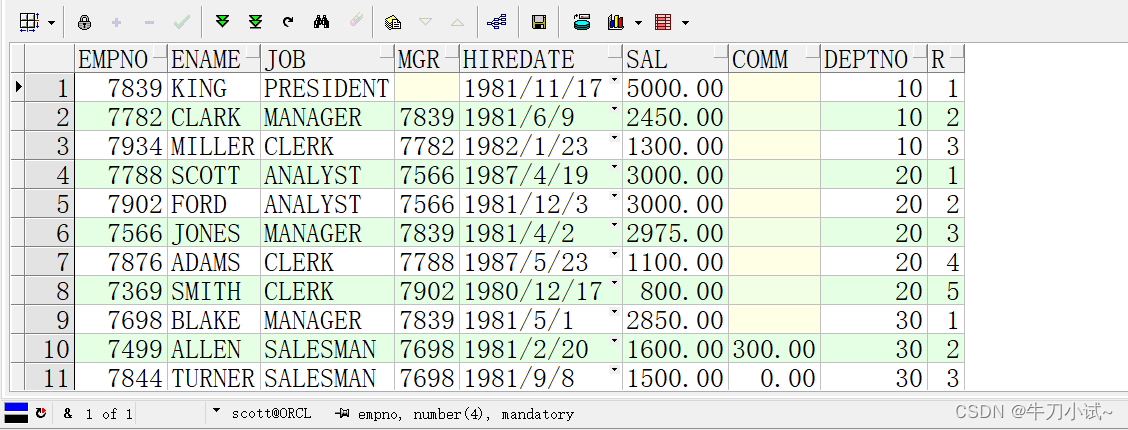
Task: Click the ENAME column header
Action: (x=214, y=58)
